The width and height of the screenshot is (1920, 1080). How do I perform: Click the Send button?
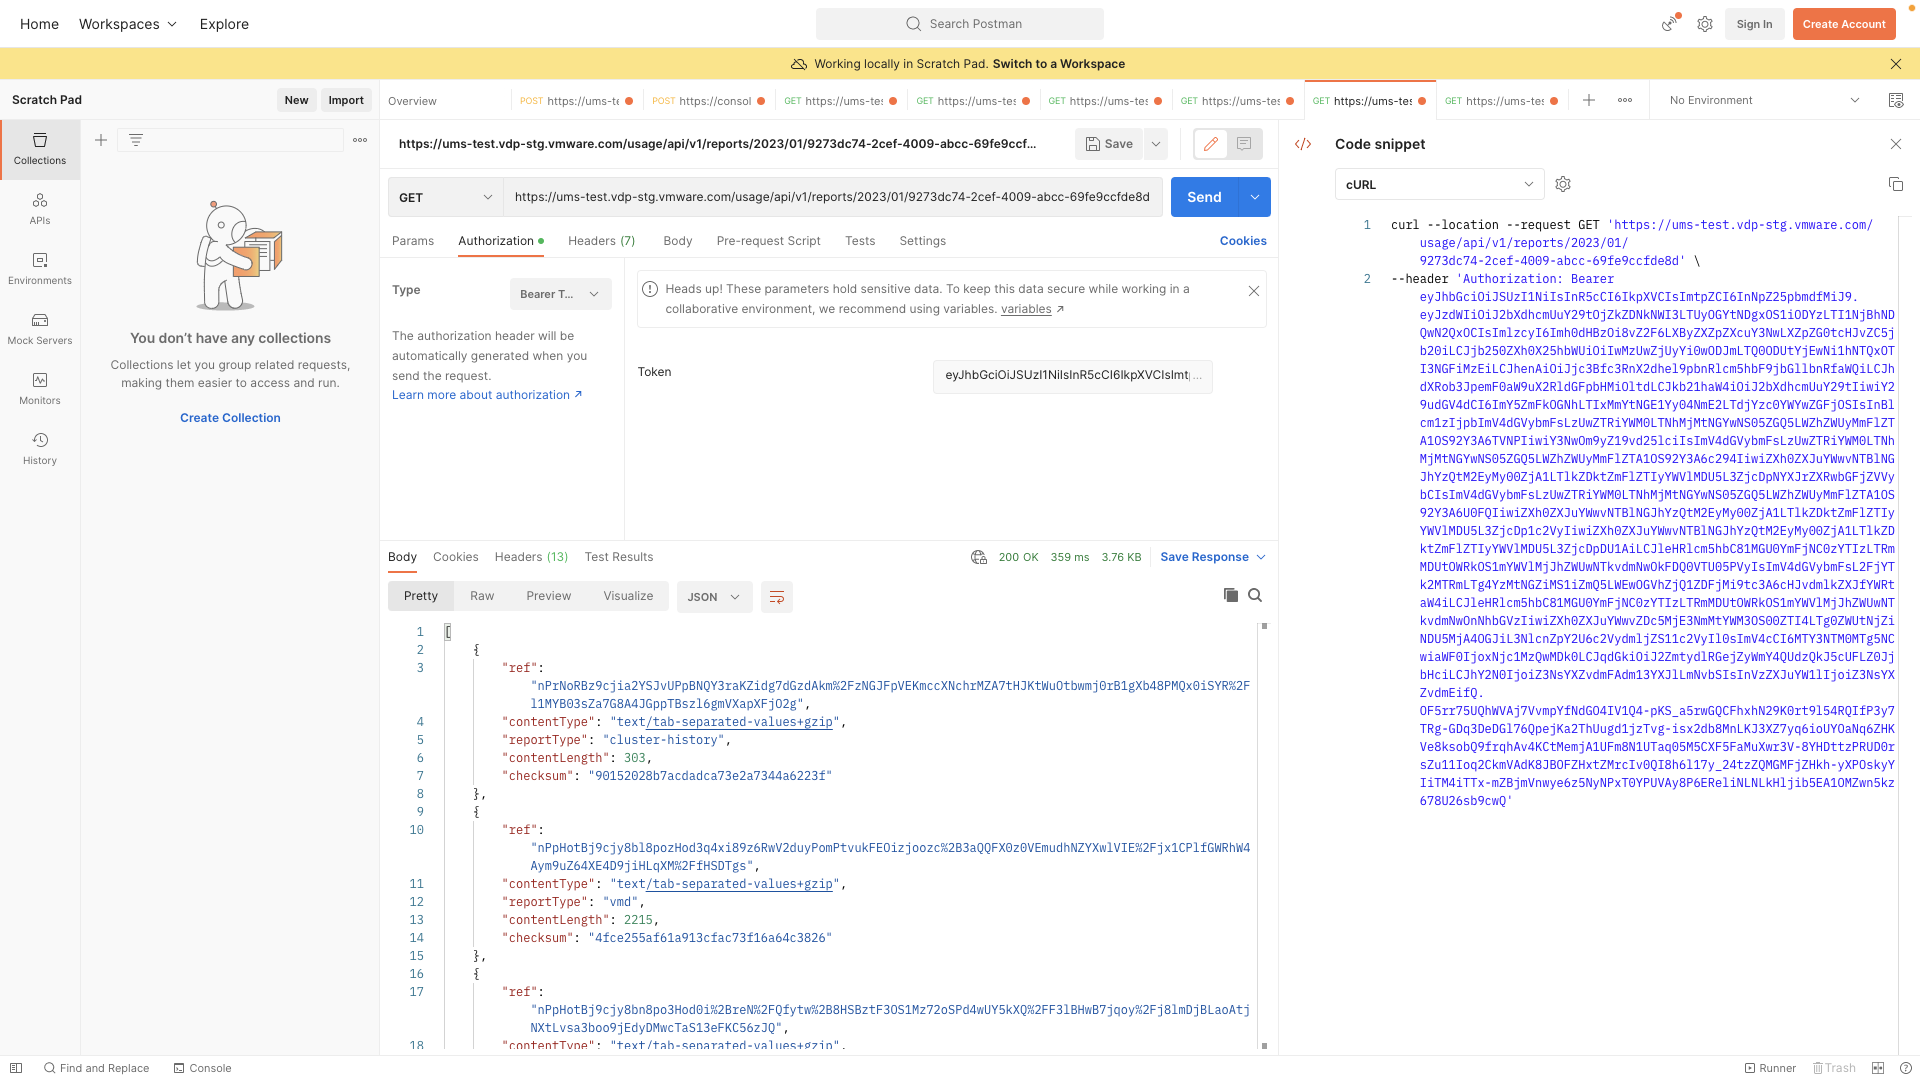click(1204, 197)
